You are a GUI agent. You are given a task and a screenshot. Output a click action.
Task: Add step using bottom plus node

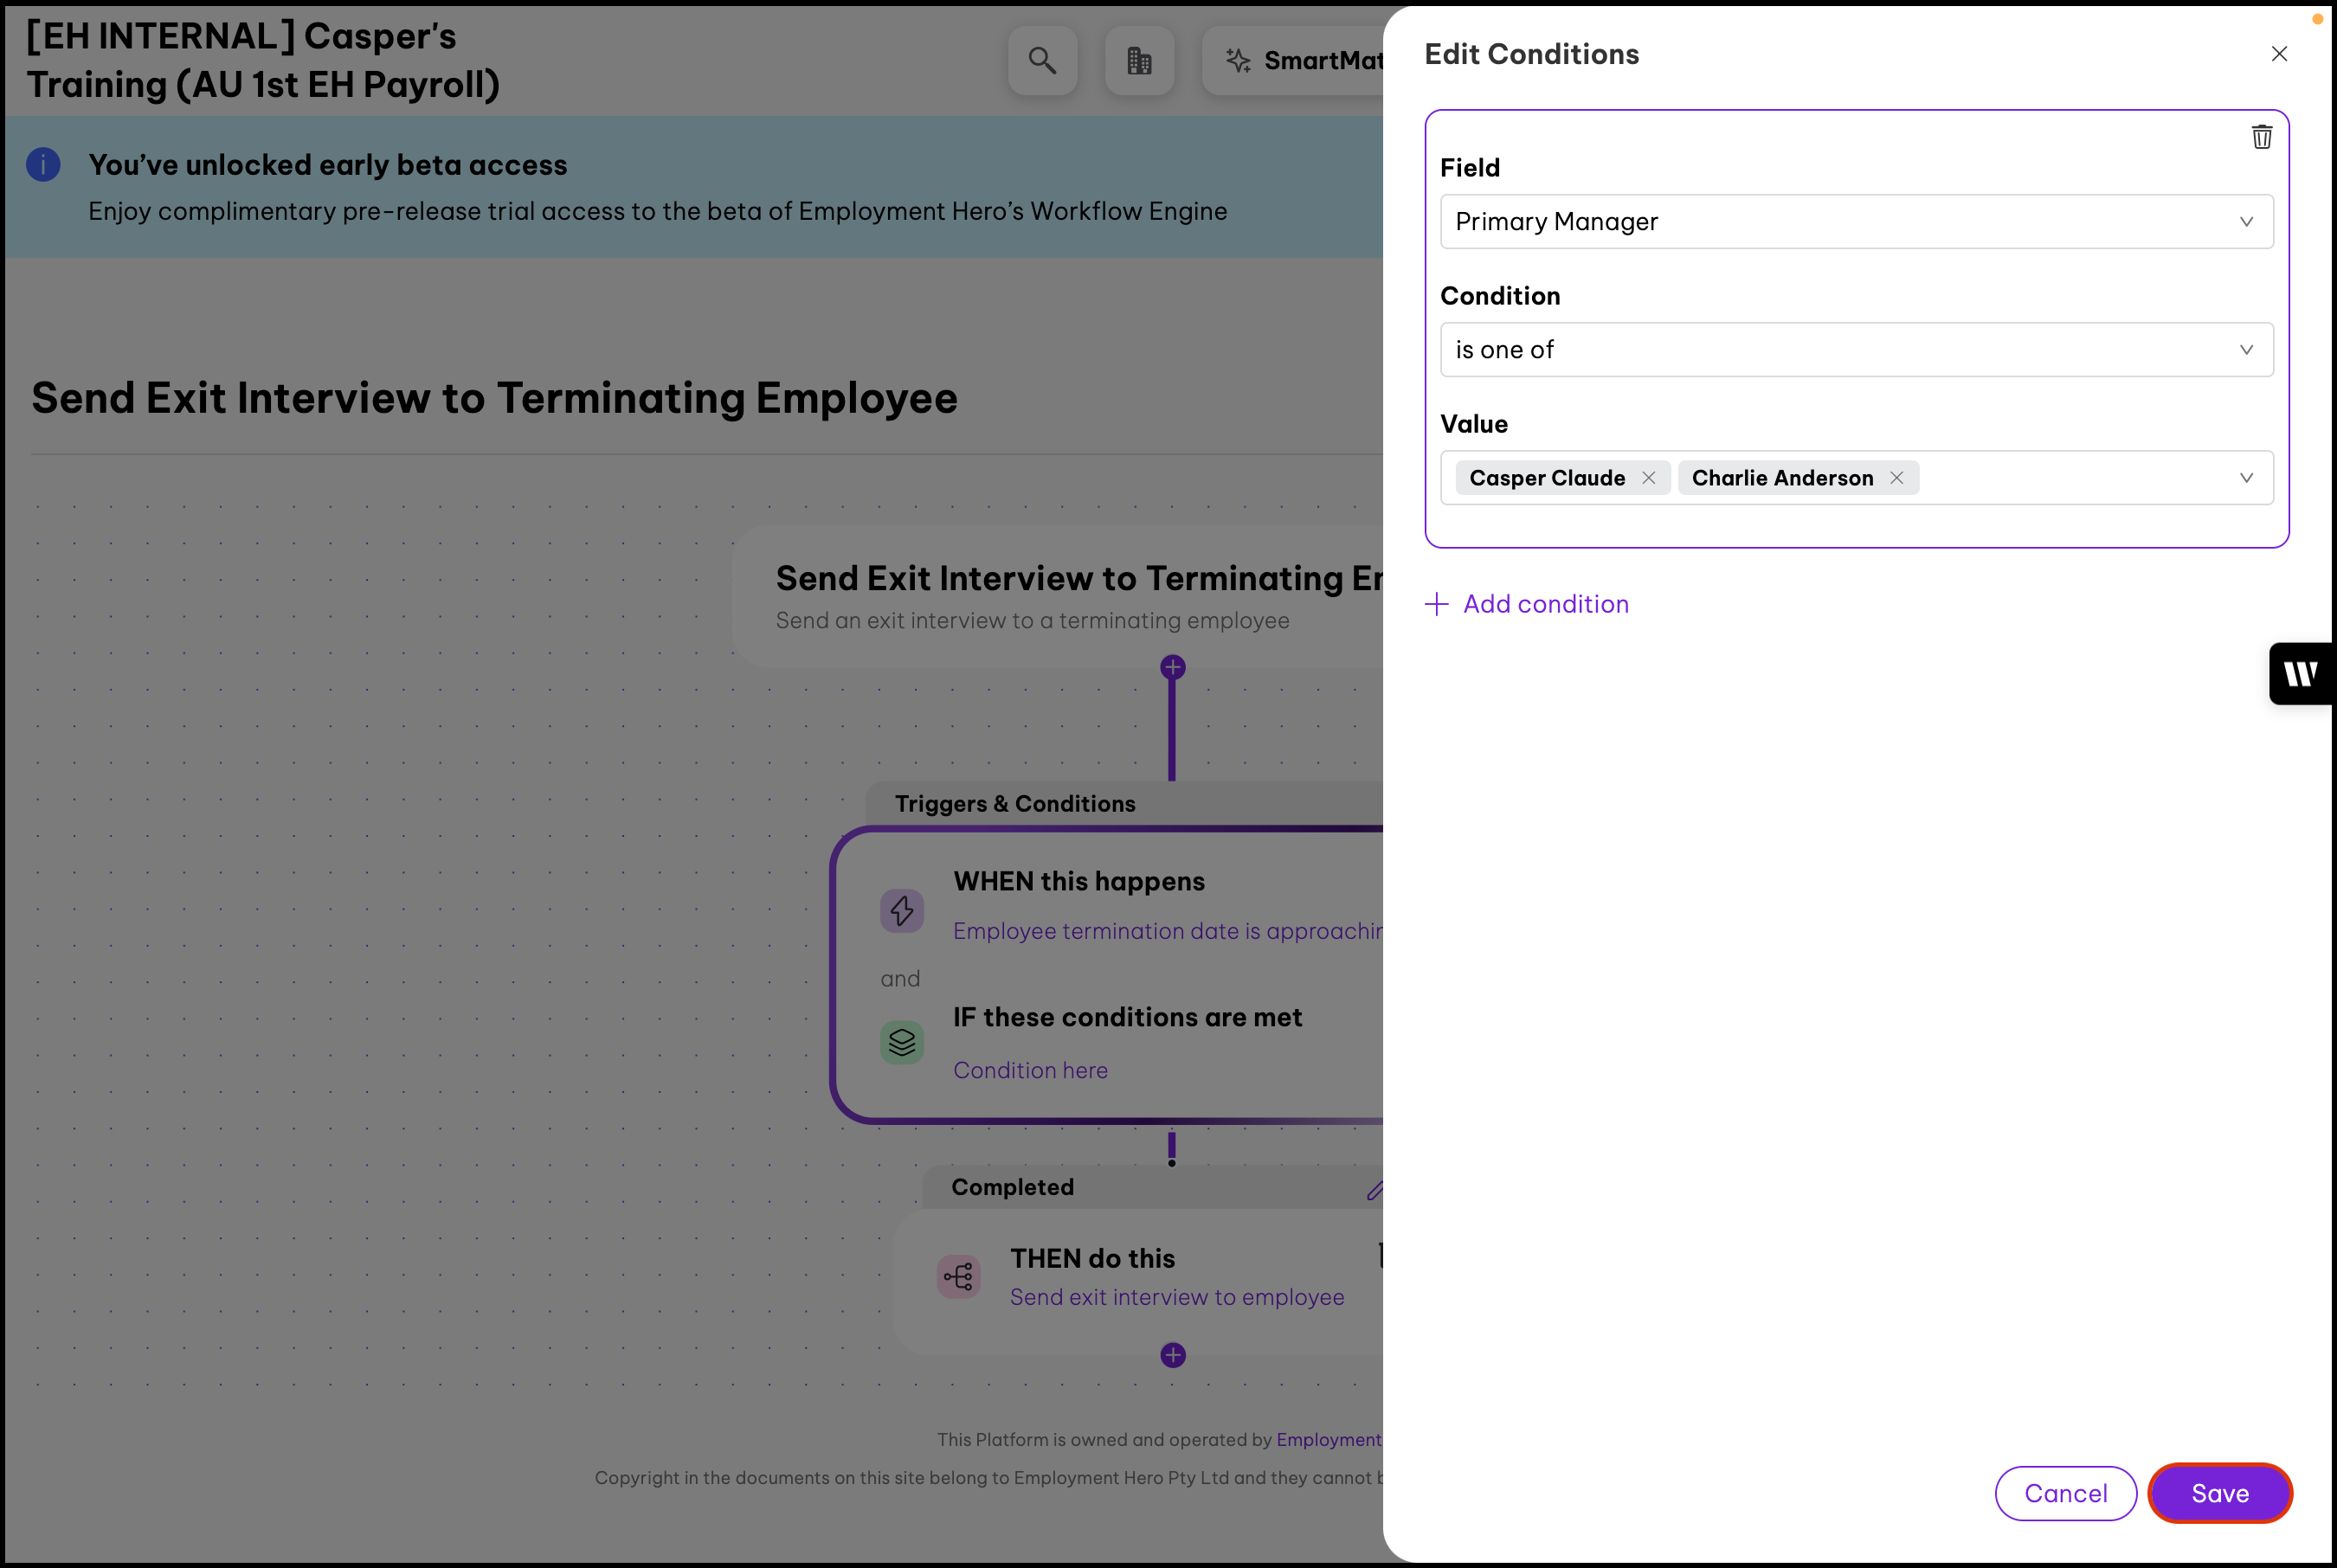point(1172,1355)
